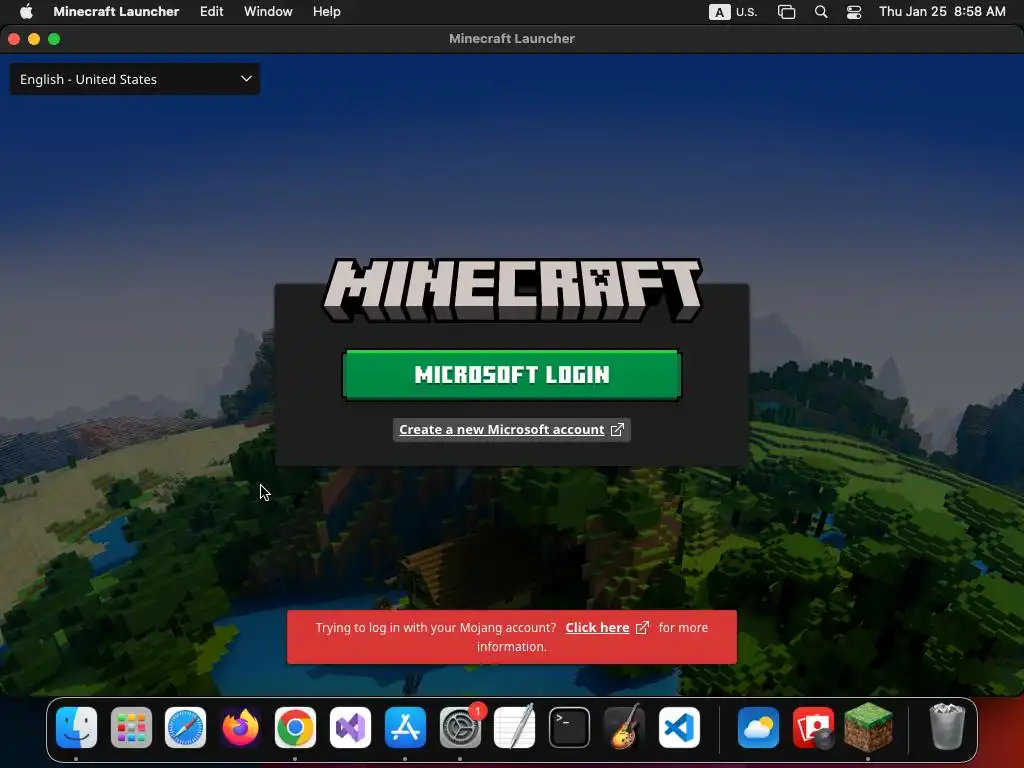Open Control Center in menu bar

pos(854,12)
